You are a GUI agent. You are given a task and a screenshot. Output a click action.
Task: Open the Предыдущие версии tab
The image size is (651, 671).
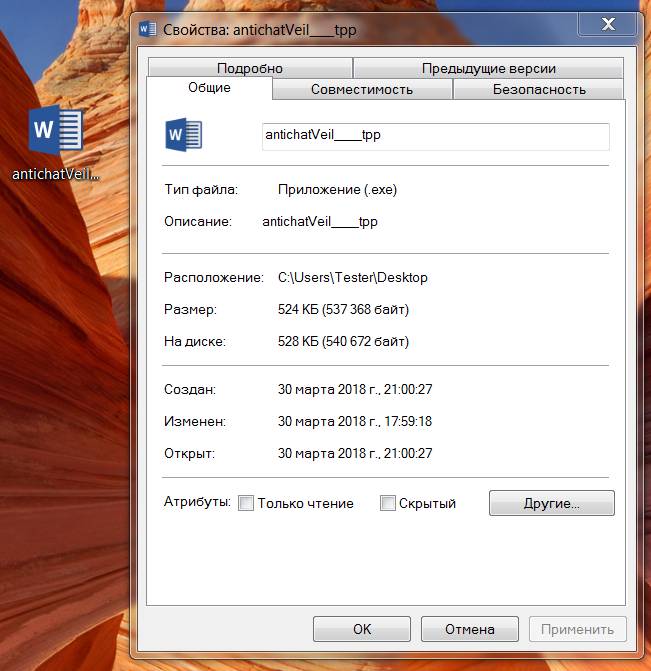(488, 68)
